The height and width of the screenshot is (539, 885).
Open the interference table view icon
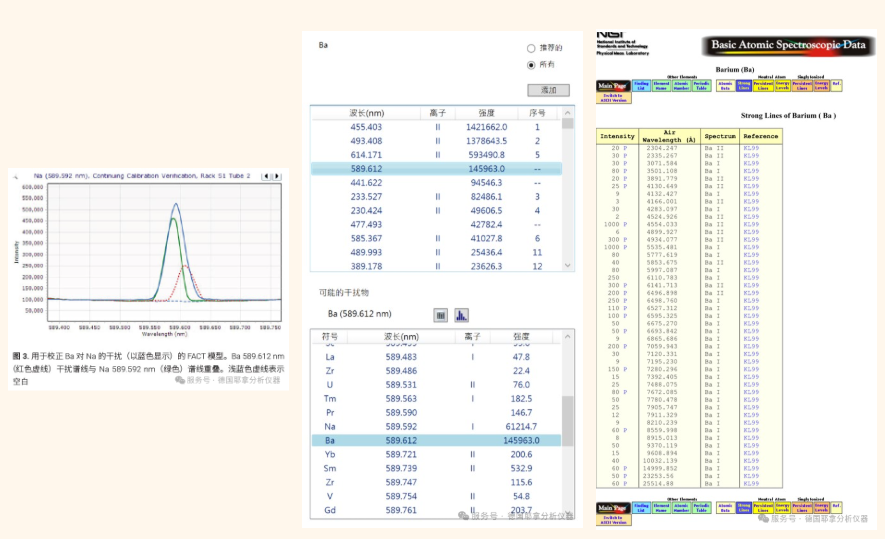[440, 314]
